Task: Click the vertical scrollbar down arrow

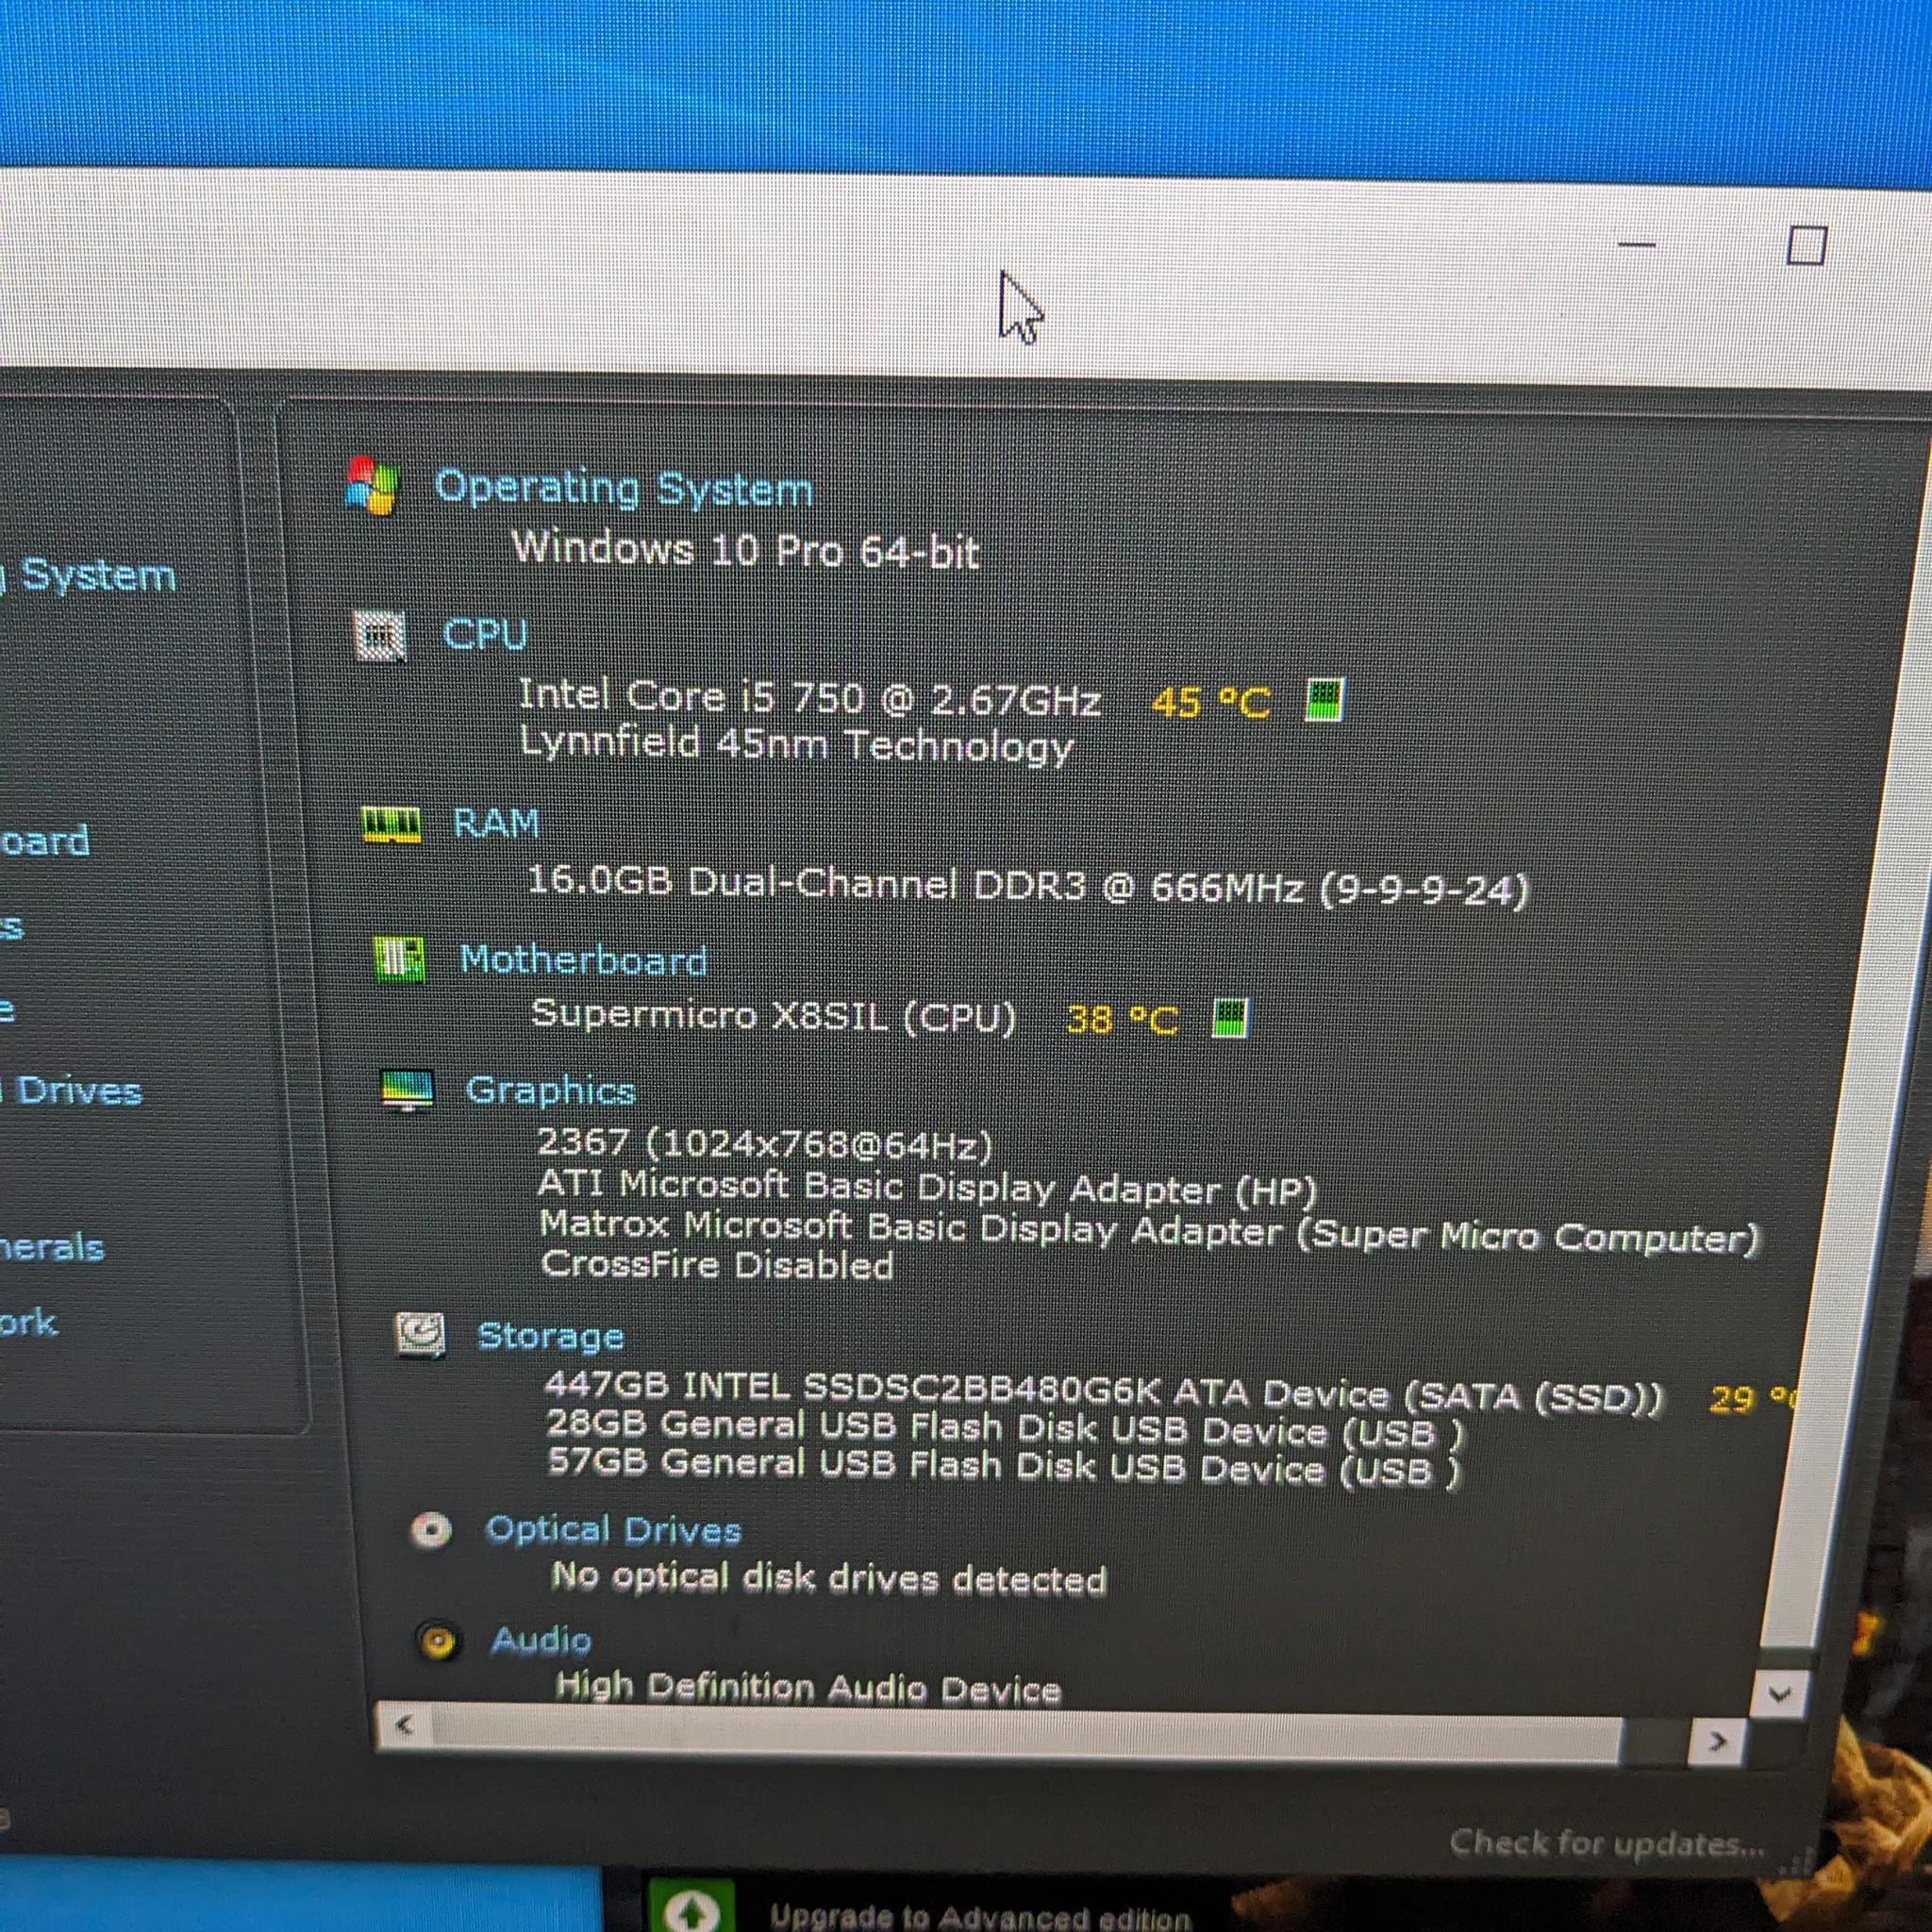Action: coord(1780,1694)
